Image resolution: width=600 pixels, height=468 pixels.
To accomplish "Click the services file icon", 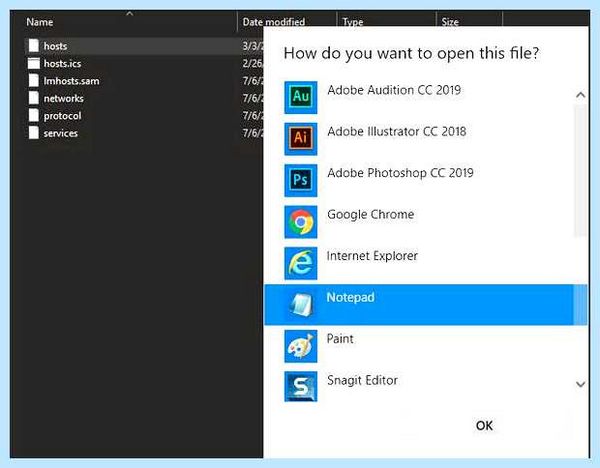I will coord(34,133).
